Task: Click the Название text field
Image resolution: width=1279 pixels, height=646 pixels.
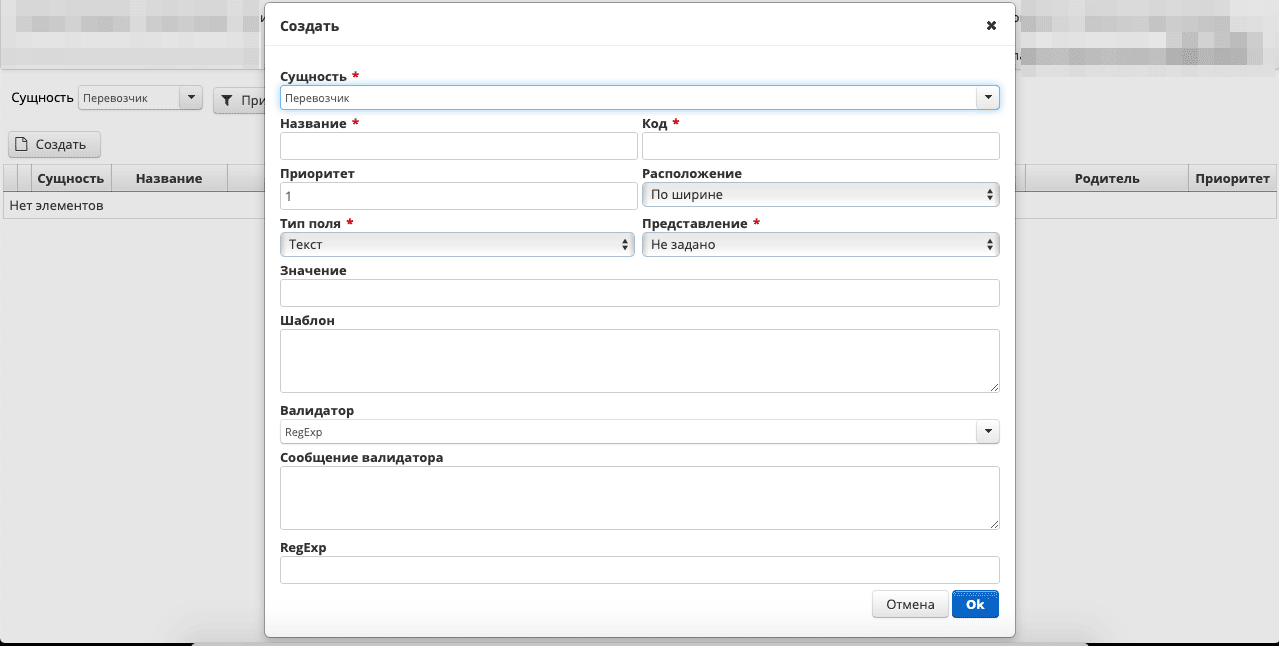Action: [458, 146]
